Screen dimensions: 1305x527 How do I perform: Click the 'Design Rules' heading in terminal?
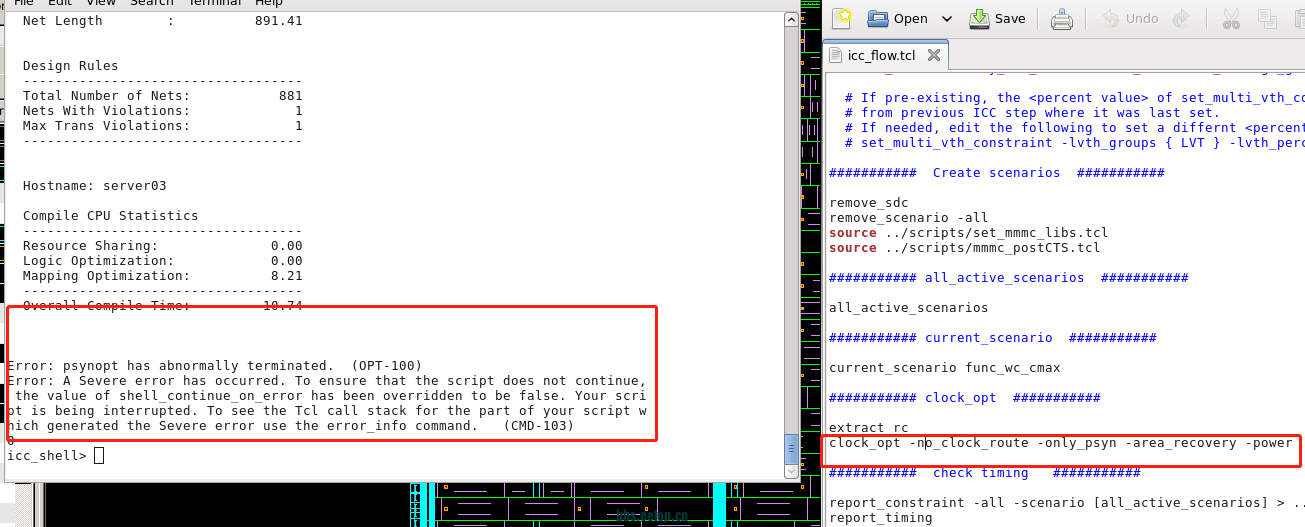click(71, 66)
